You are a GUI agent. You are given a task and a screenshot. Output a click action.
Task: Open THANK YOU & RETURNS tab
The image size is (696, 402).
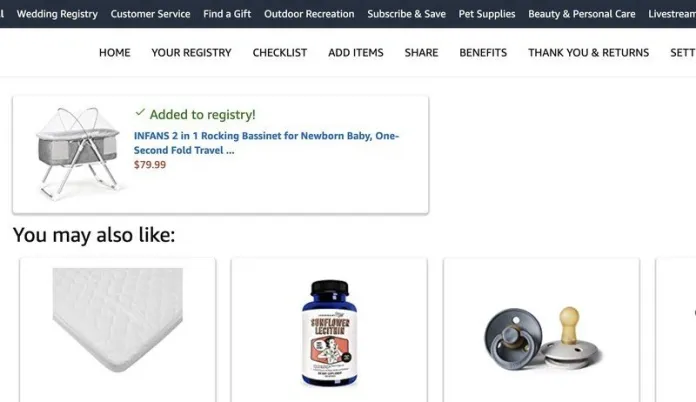tap(588, 52)
